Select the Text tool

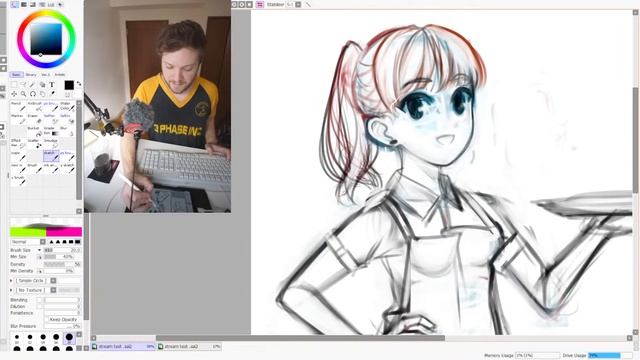[52, 84]
